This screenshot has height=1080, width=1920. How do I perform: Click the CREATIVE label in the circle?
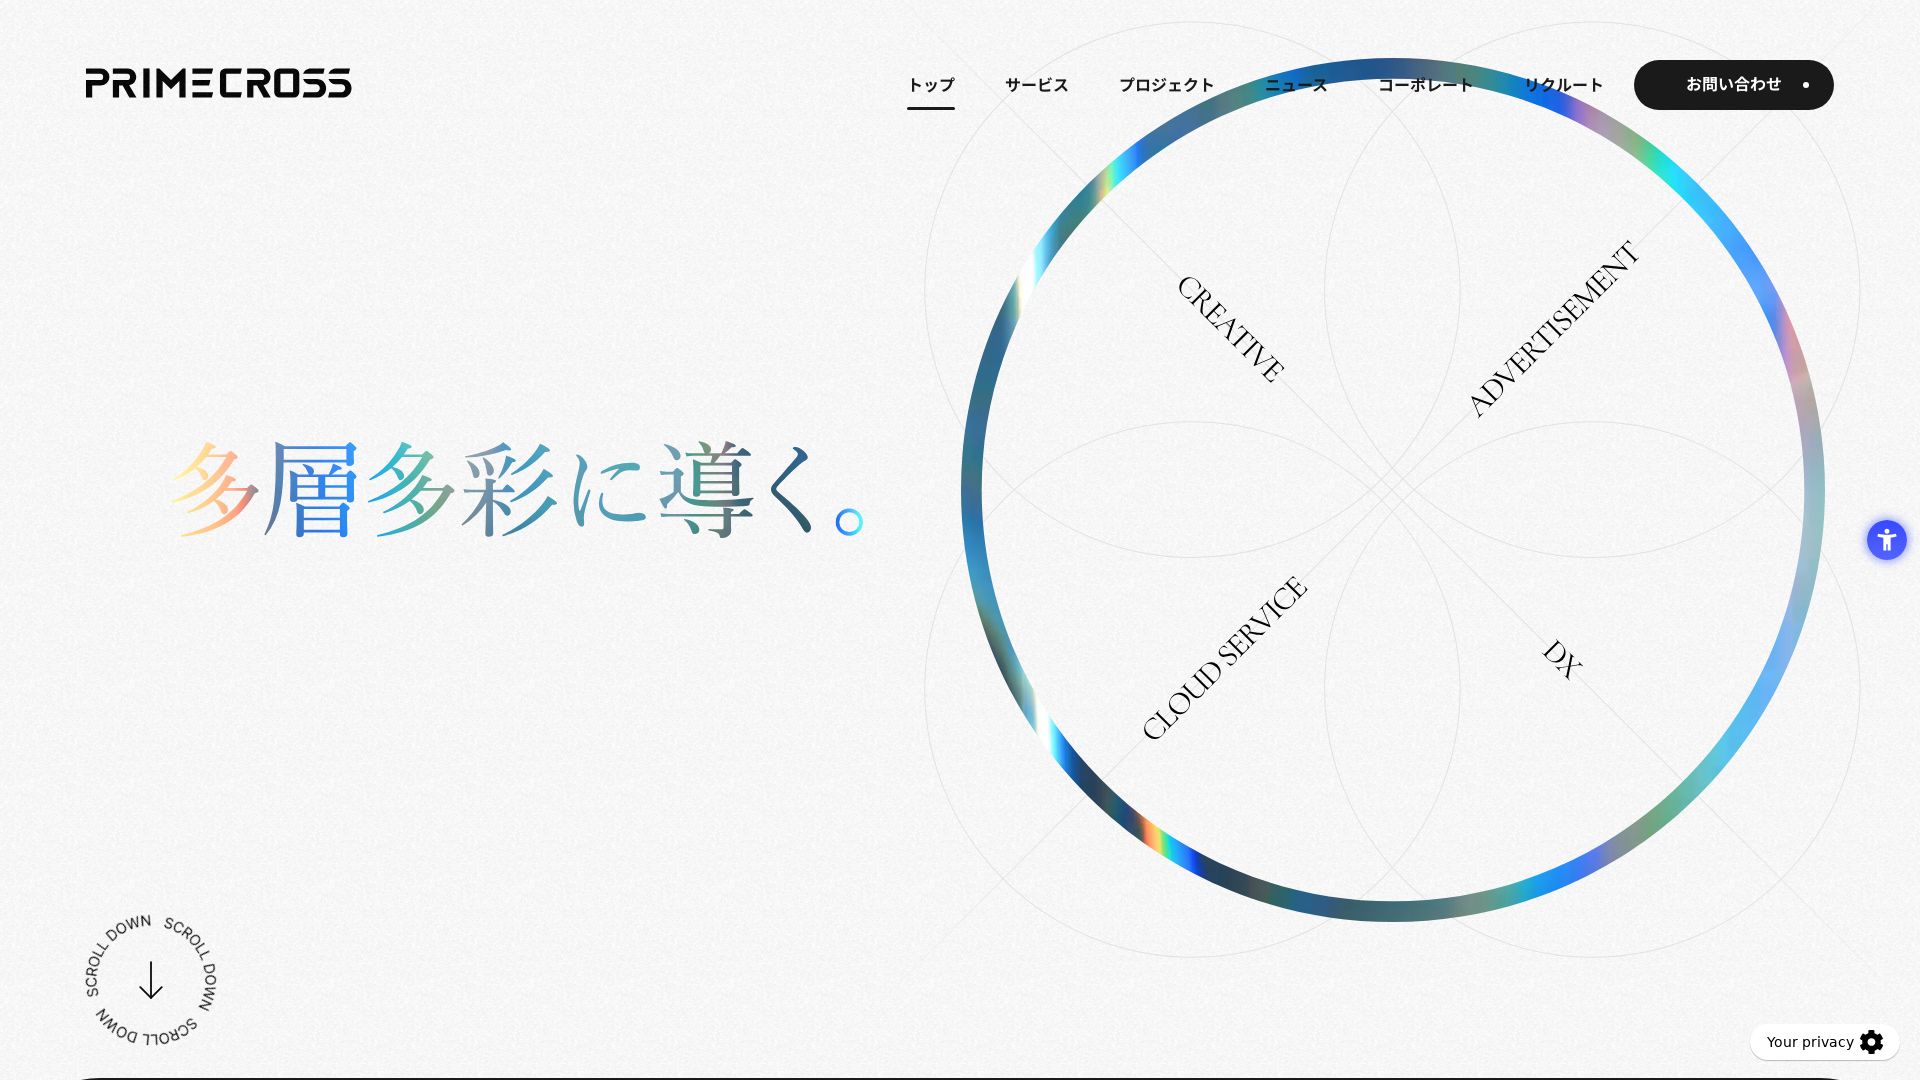[x=1229, y=328]
